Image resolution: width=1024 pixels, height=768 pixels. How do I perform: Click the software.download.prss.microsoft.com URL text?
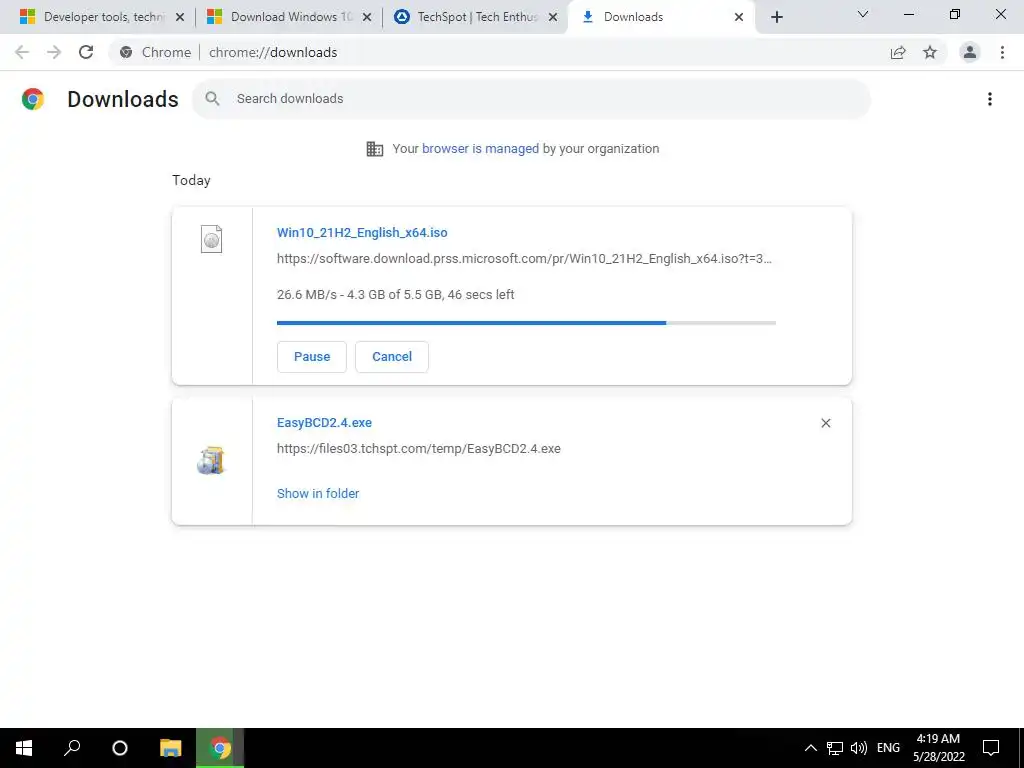pyautogui.click(x=524, y=259)
